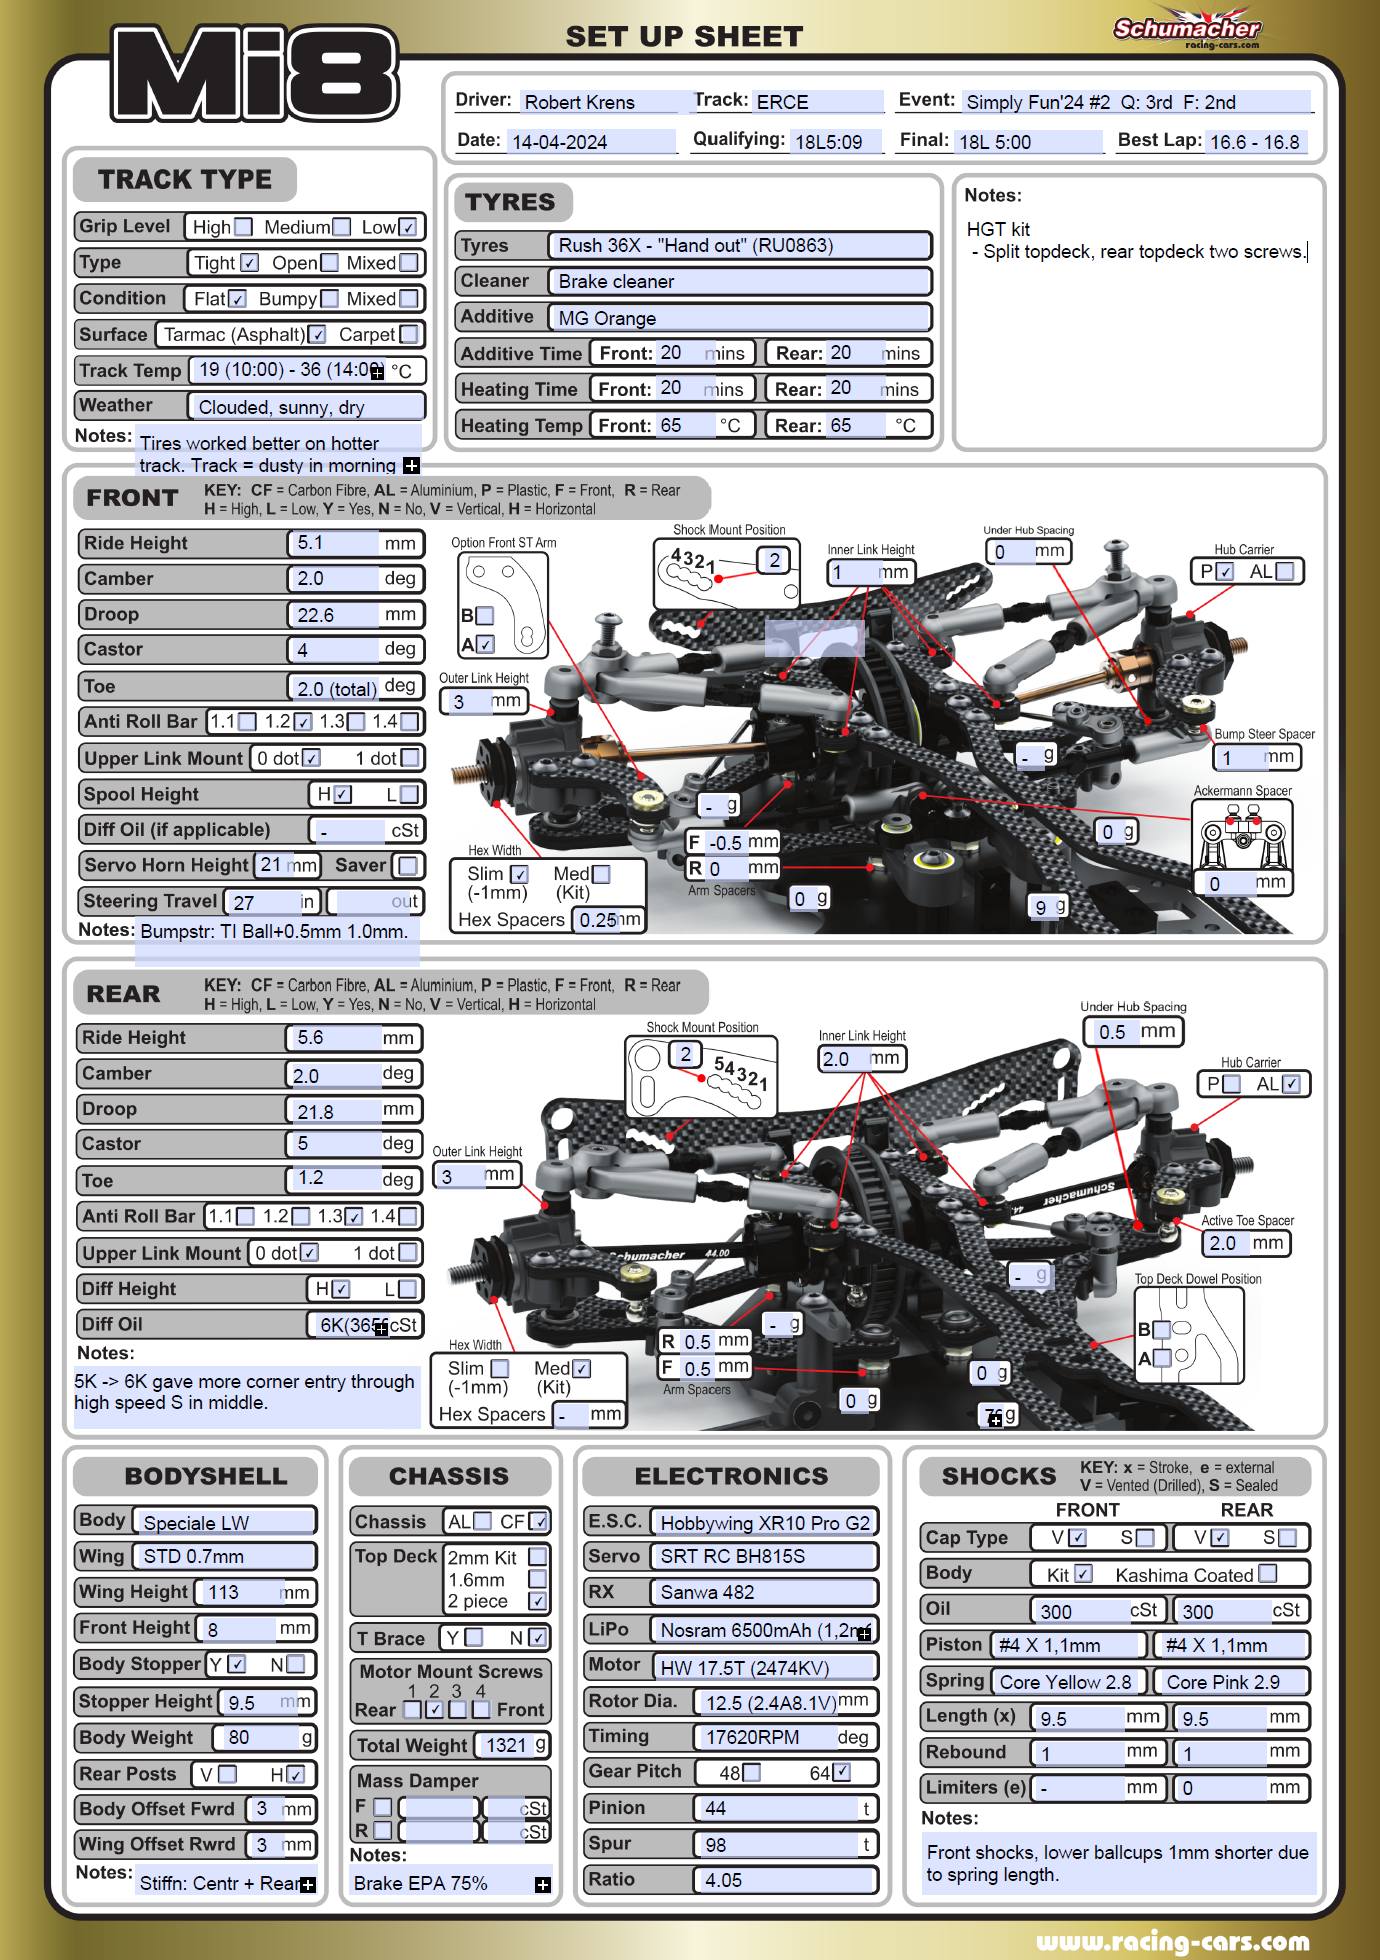Click the Tyres field Rush 36X
The height and width of the screenshot is (1960, 1380).
(x=740, y=245)
